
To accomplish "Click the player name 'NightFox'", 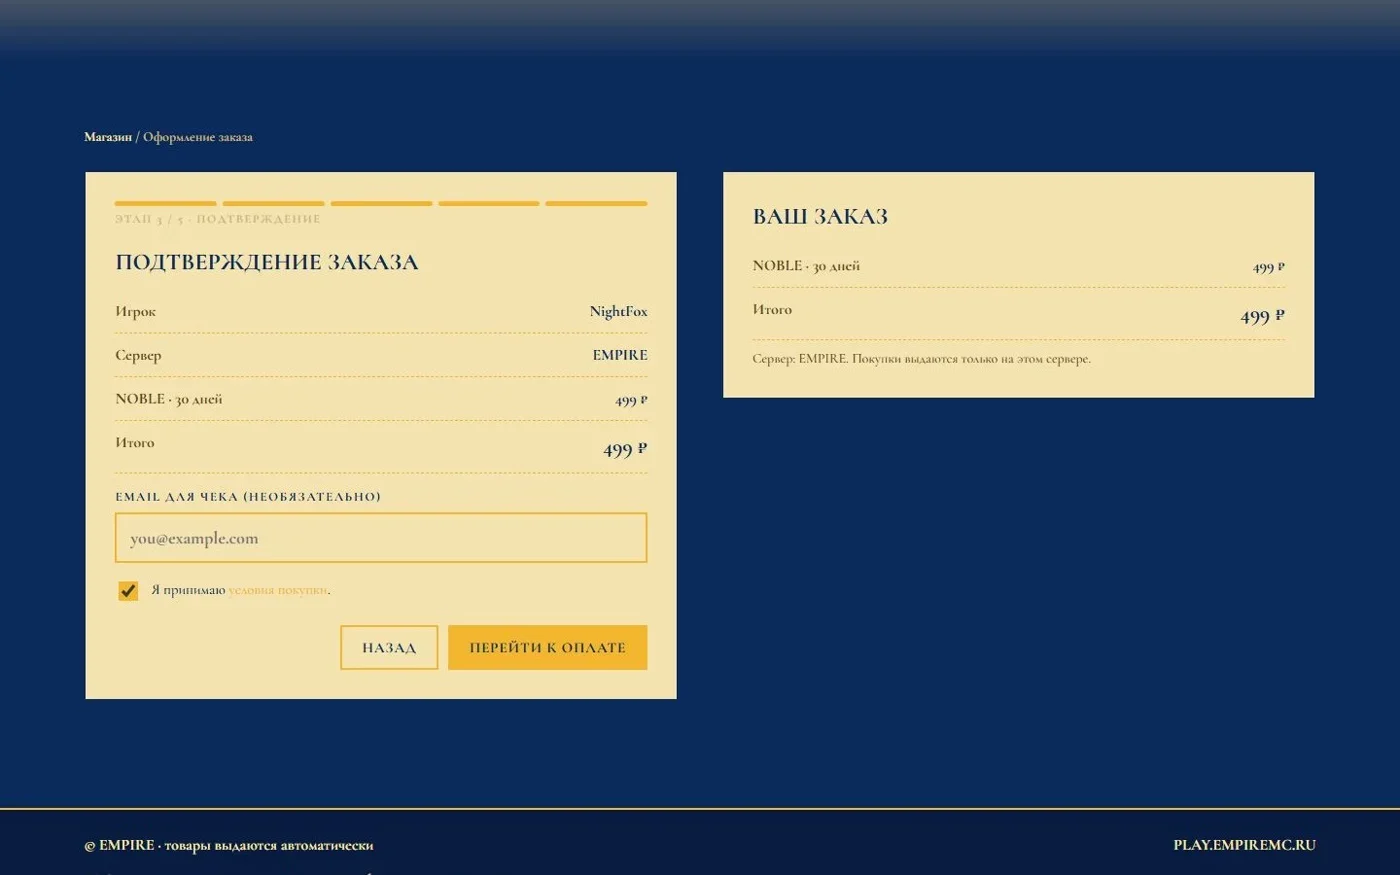I will (618, 311).
